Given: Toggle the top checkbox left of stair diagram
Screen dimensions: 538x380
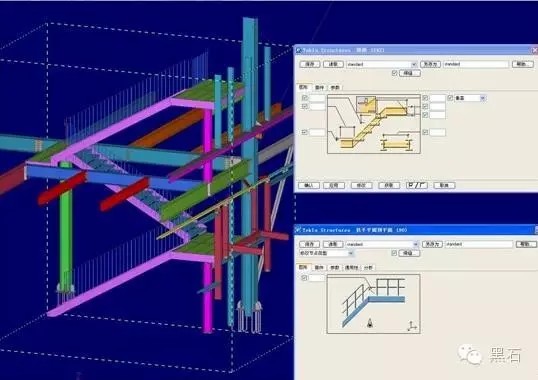Looking at the screenshot, I should [x=304, y=98].
